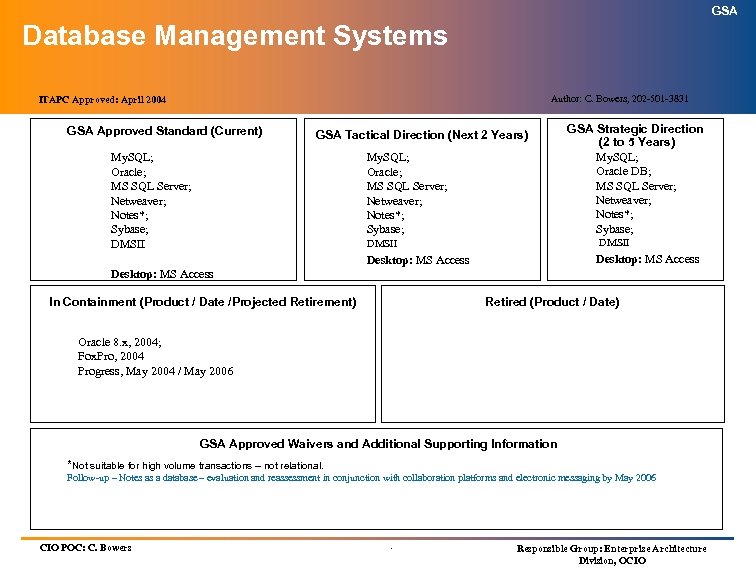
Task: Select 'MySQL;' in Approved Standard box
Action: click(132, 158)
